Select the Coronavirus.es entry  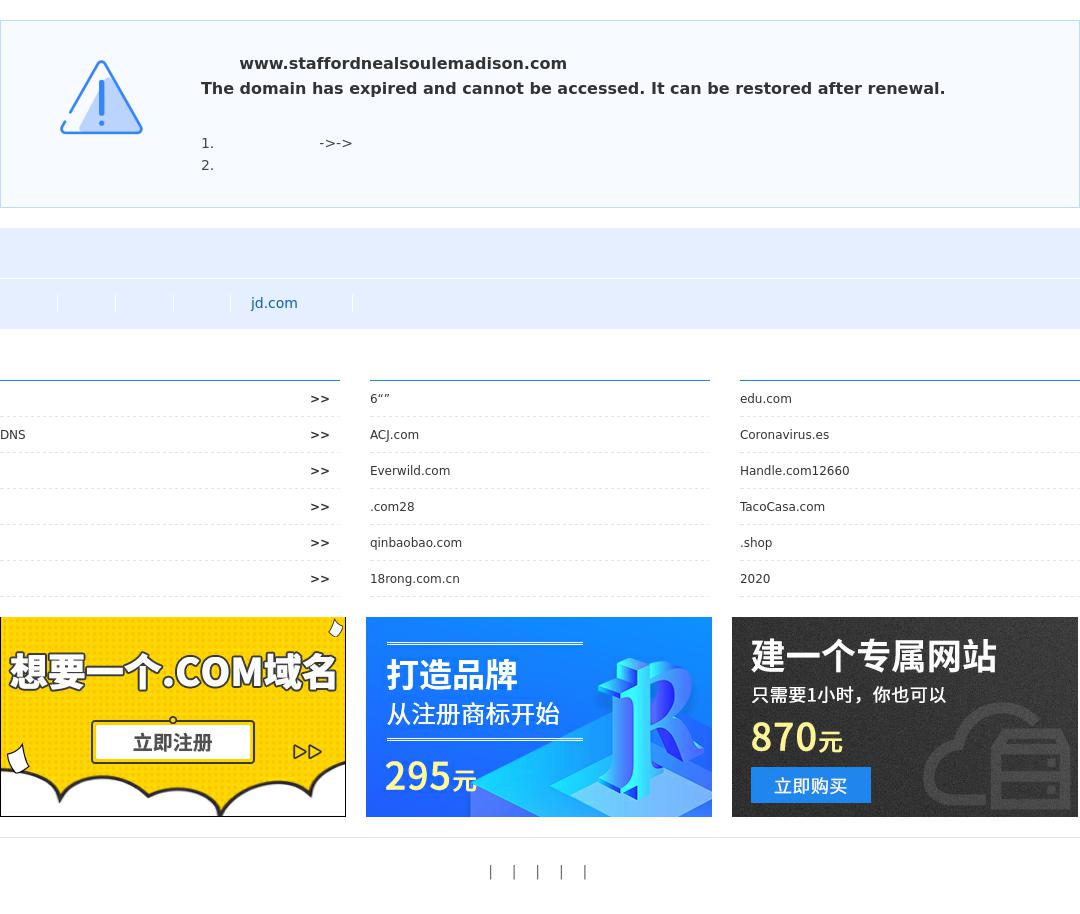[x=785, y=435]
